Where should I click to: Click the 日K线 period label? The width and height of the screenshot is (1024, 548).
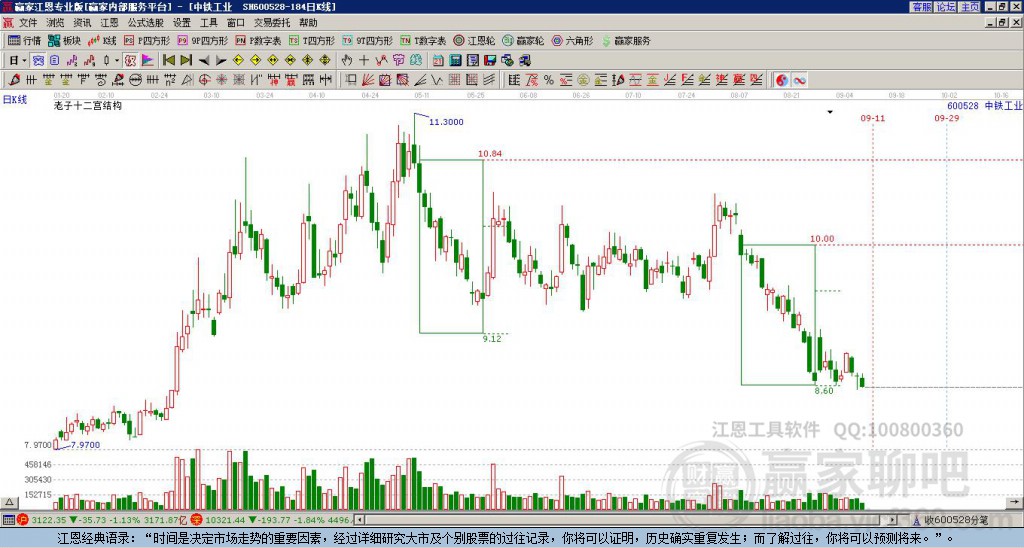[x=15, y=100]
